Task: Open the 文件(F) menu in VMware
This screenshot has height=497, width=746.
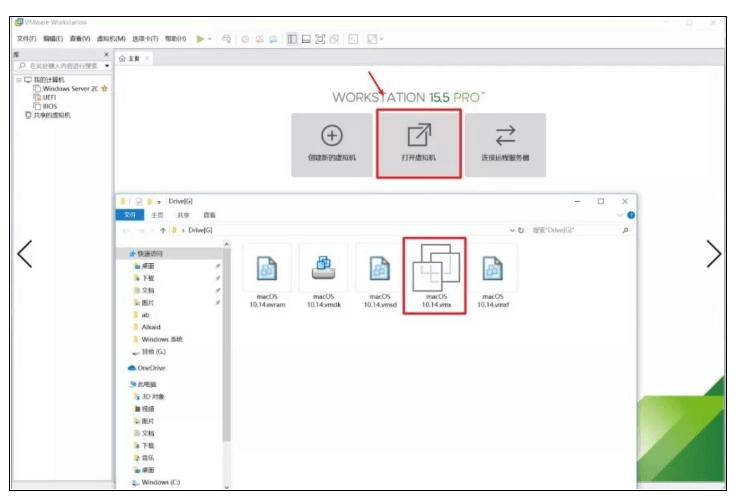Action: pyautogui.click(x=26, y=39)
